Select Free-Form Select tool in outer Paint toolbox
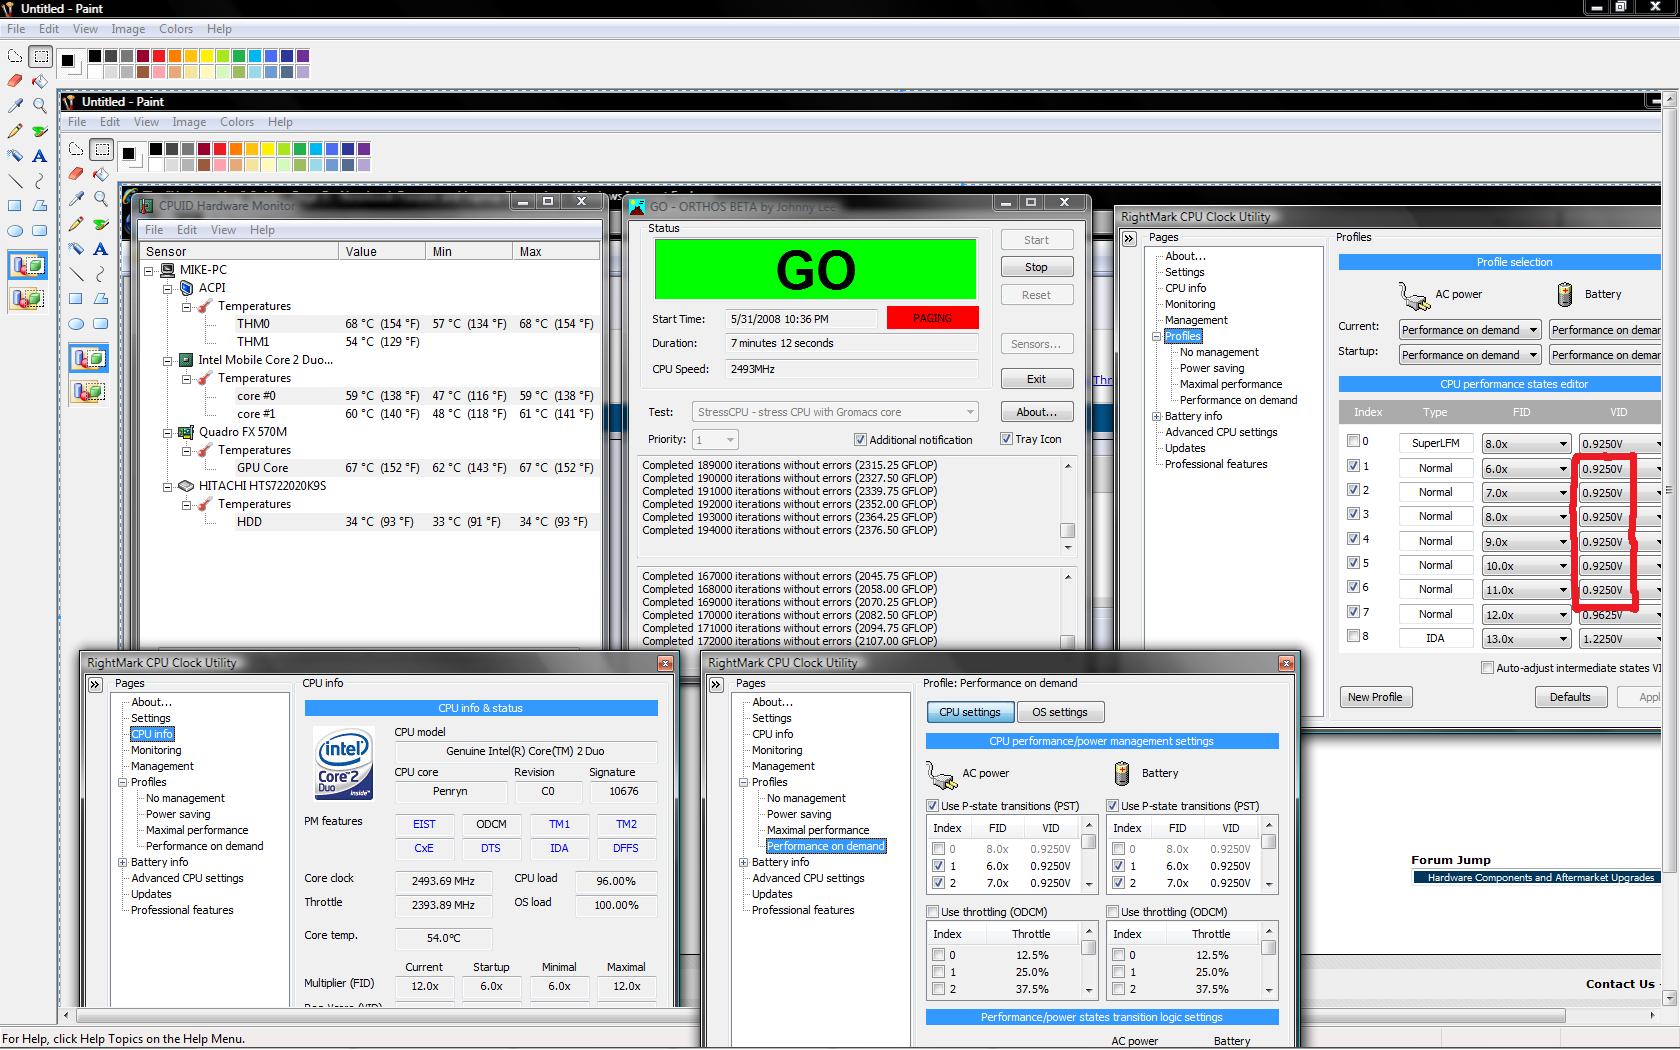Viewport: 1680px width, 1050px height. click(15, 56)
